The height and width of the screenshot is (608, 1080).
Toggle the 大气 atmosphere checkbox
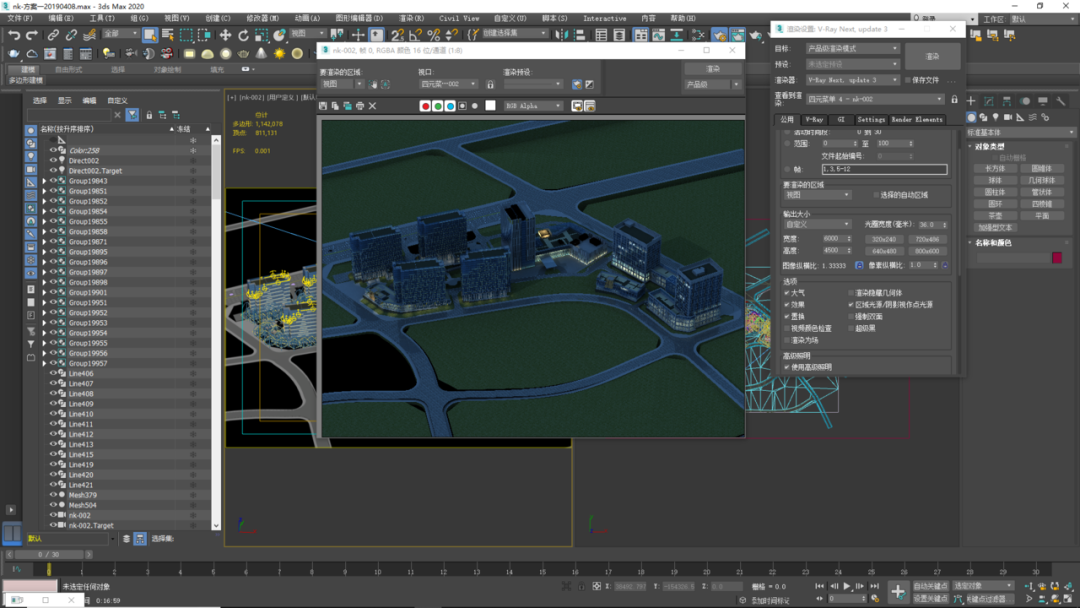click(787, 293)
